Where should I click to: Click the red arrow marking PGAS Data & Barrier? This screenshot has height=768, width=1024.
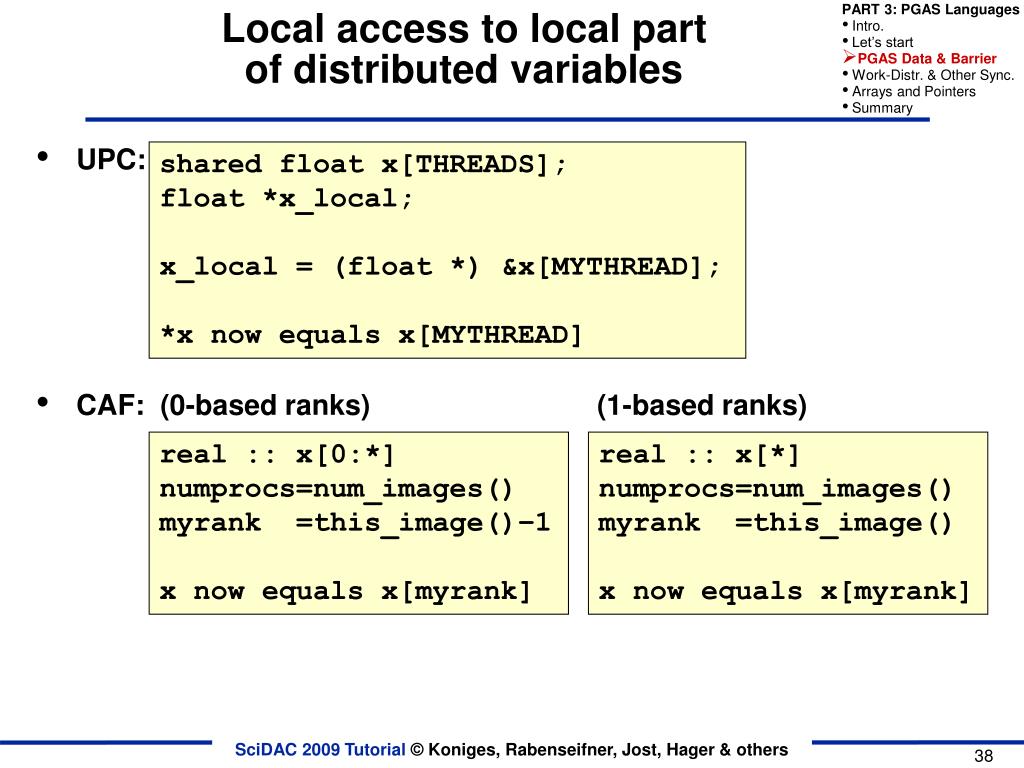tap(849, 57)
